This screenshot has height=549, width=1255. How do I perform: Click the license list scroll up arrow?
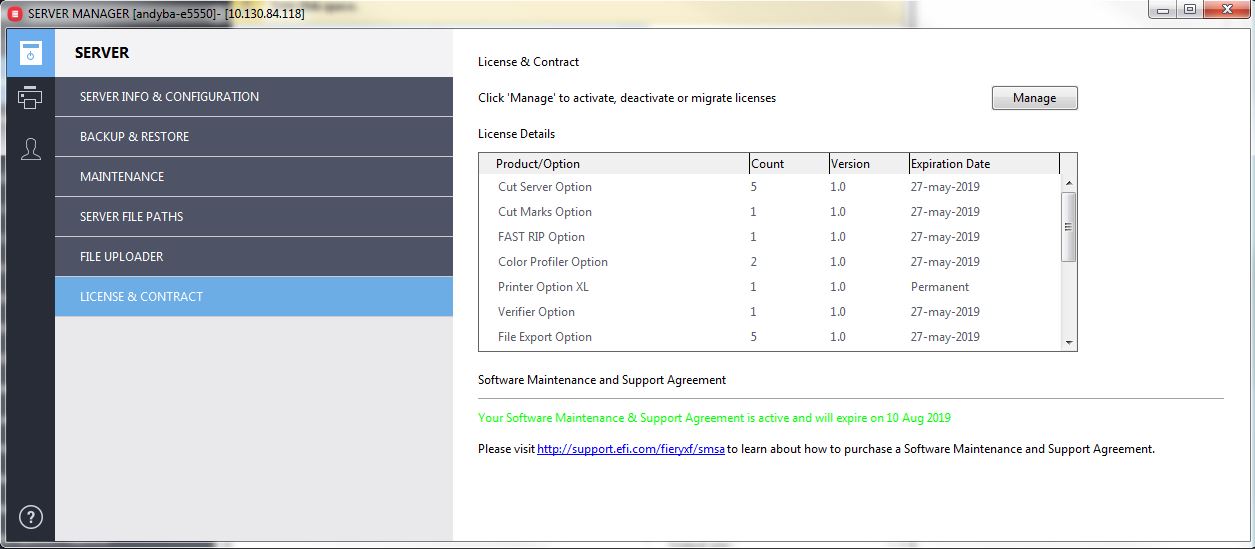tap(1068, 183)
